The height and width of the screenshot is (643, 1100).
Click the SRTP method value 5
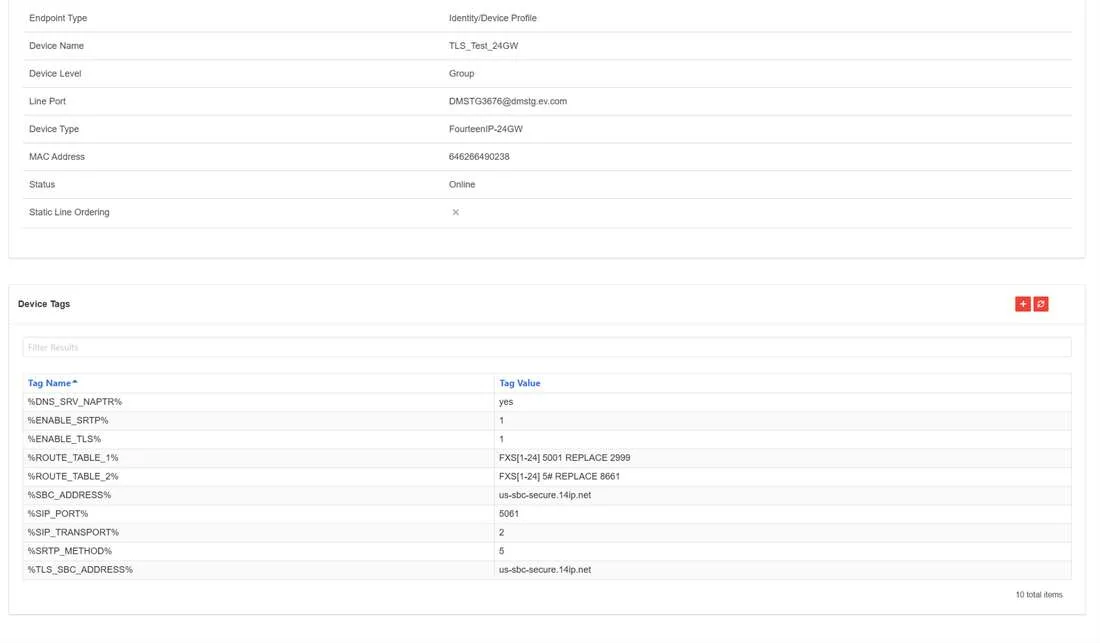point(502,551)
